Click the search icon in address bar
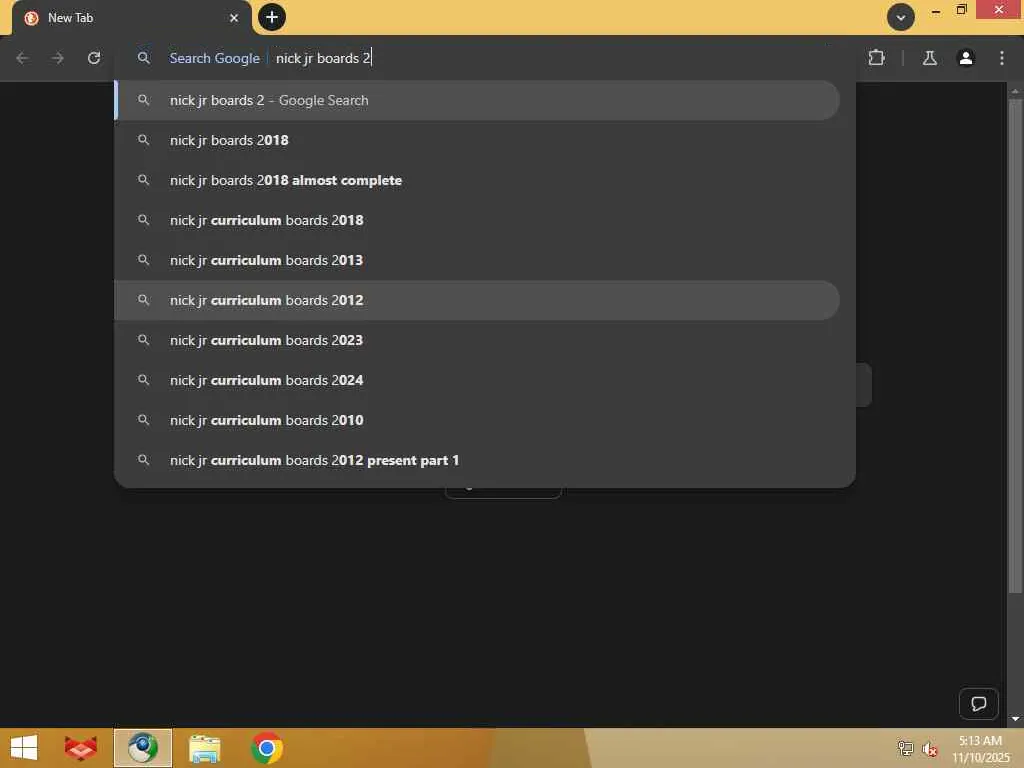The image size is (1024, 768). tap(144, 58)
